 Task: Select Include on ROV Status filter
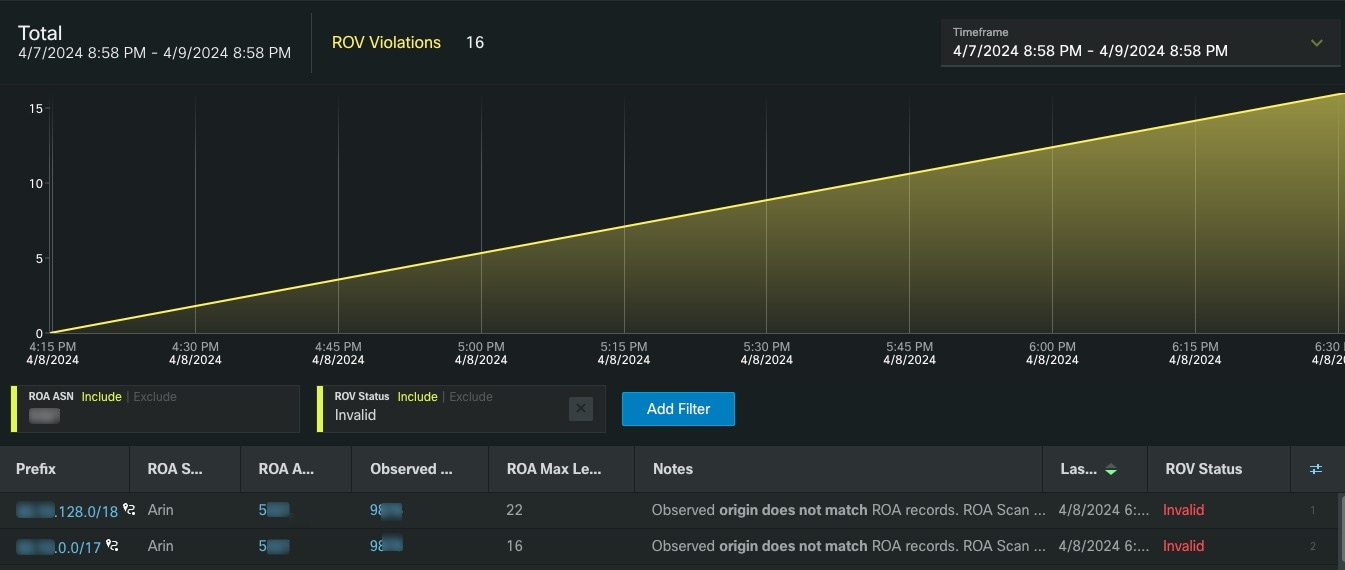417,397
